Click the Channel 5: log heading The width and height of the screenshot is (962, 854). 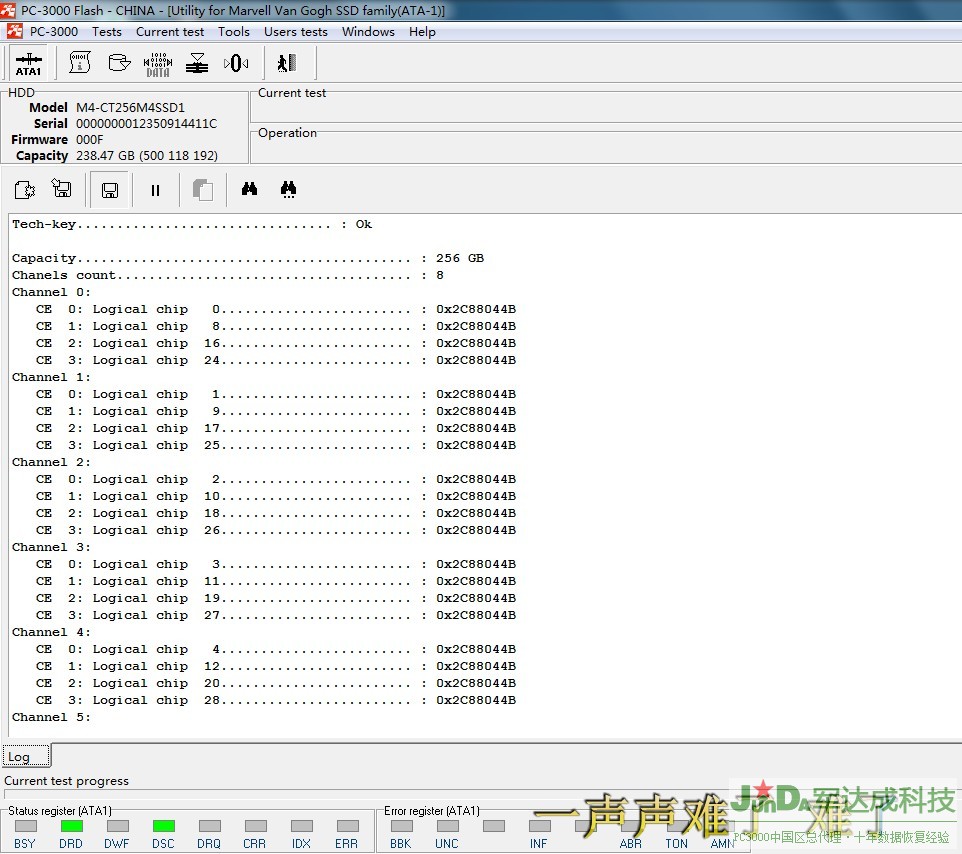51,717
